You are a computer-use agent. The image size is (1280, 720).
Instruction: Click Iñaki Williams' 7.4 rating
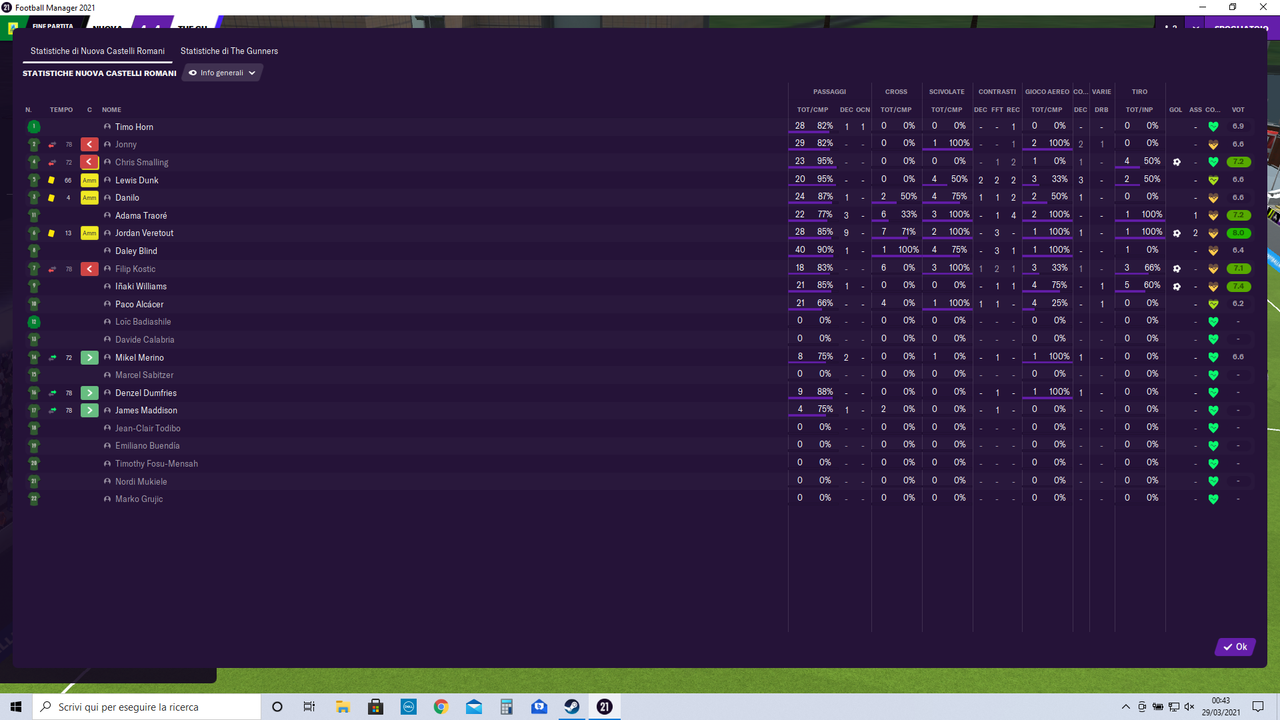[x=1238, y=286]
